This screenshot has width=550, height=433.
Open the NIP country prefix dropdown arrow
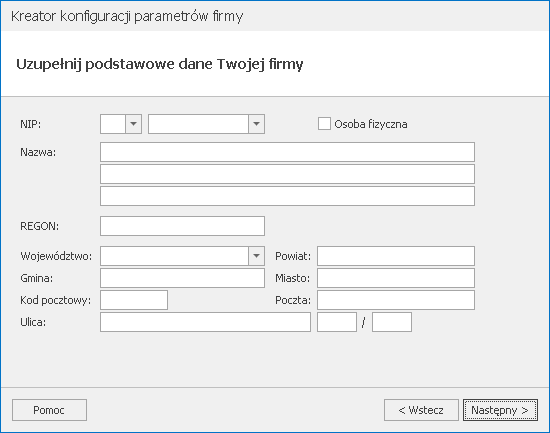[133, 124]
